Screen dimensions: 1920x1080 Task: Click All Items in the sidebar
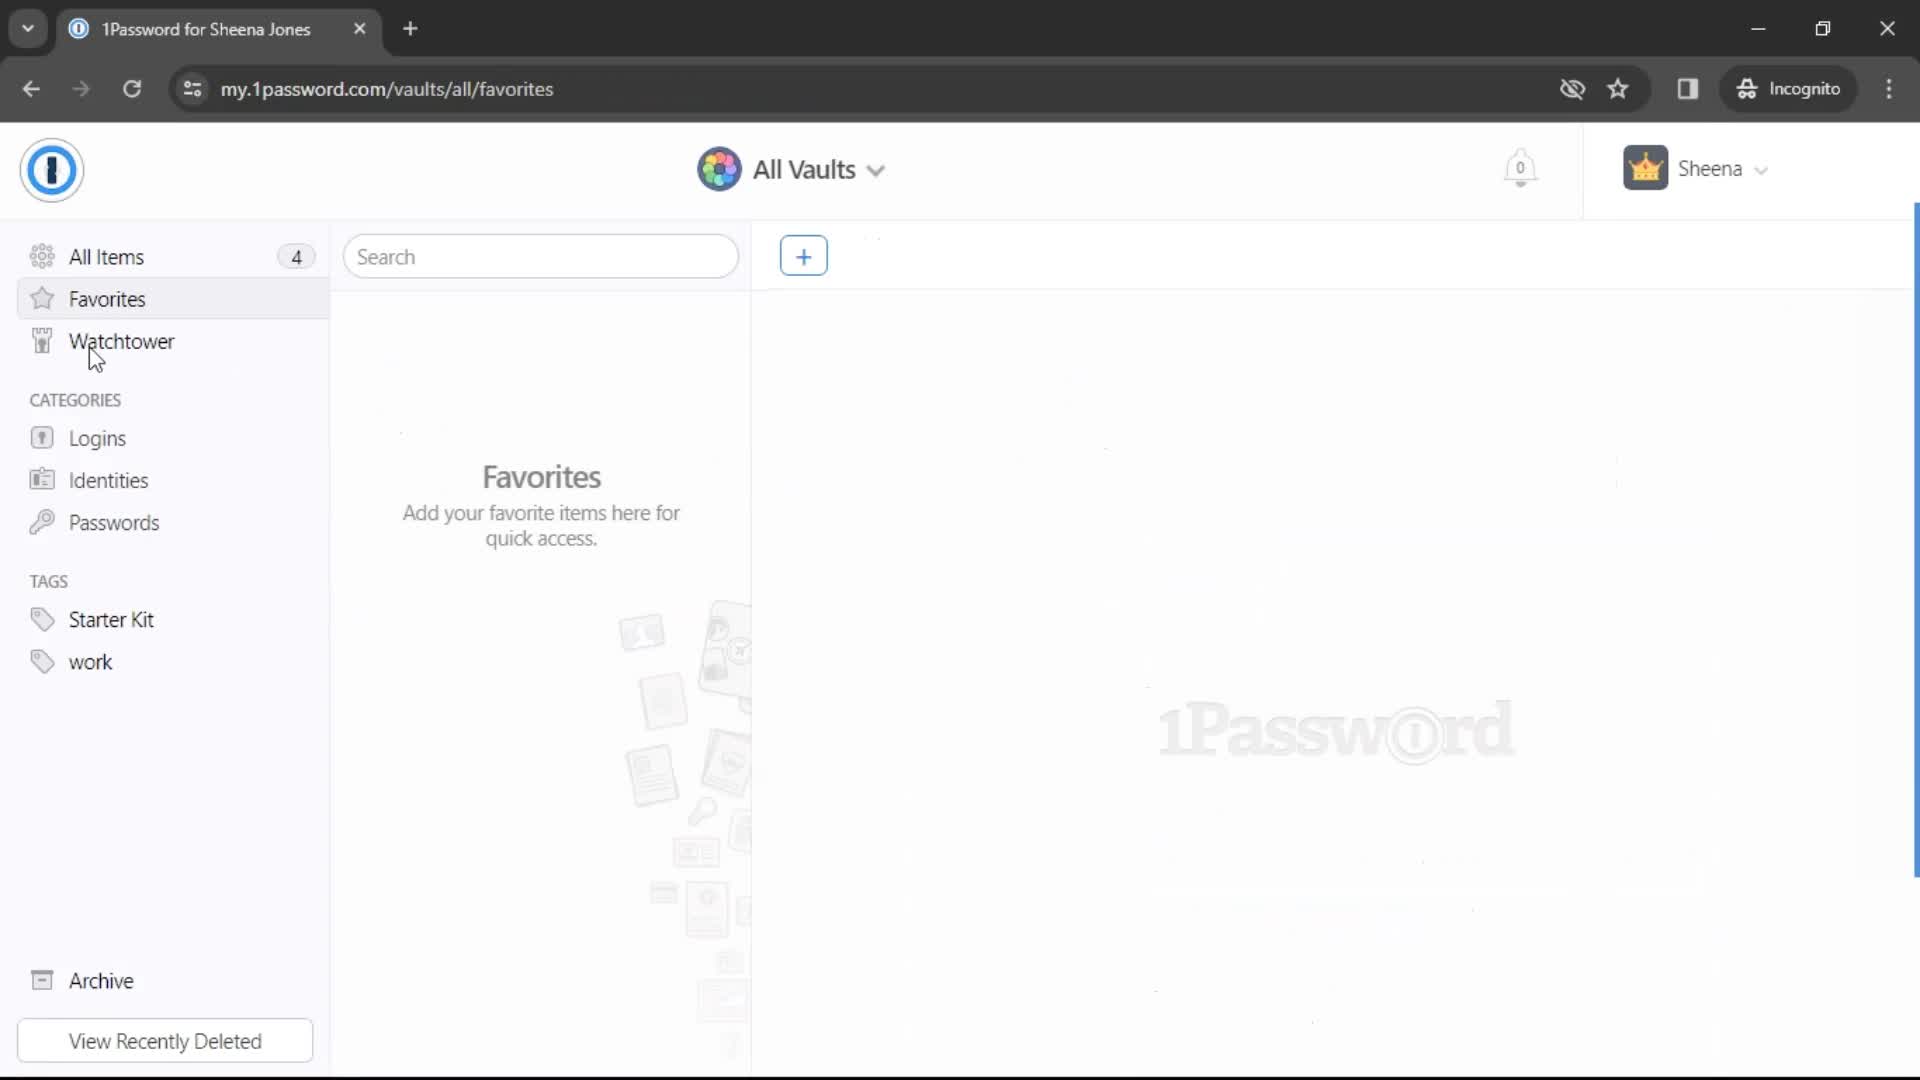tap(105, 257)
